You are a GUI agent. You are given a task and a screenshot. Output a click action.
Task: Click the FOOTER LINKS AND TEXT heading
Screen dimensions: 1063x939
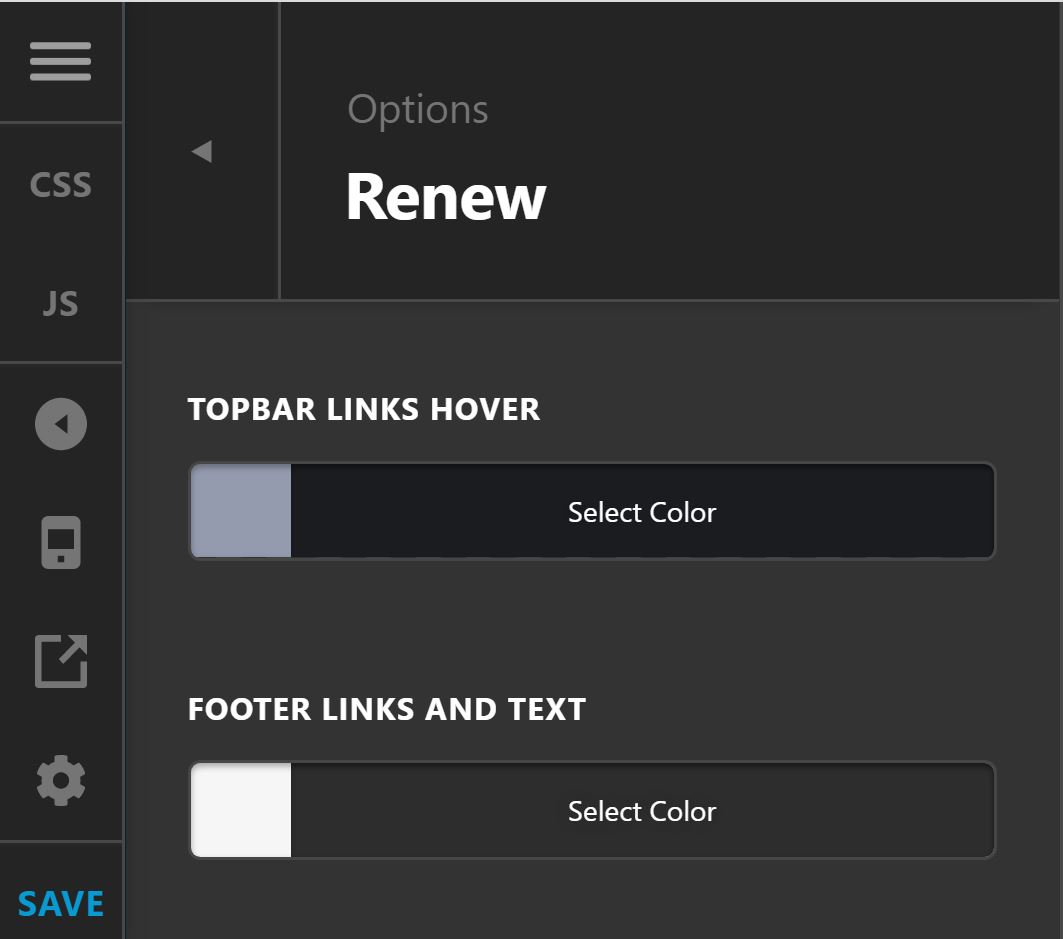[x=387, y=709]
